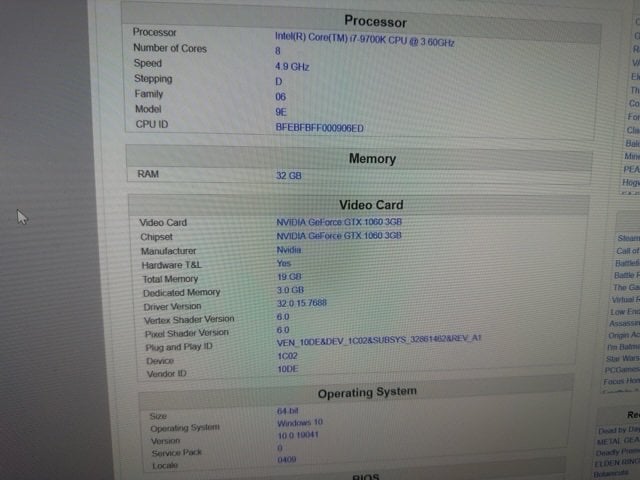Screen dimensions: 640x480
Task: Click the Device value 1C02
Action: click(287, 356)
